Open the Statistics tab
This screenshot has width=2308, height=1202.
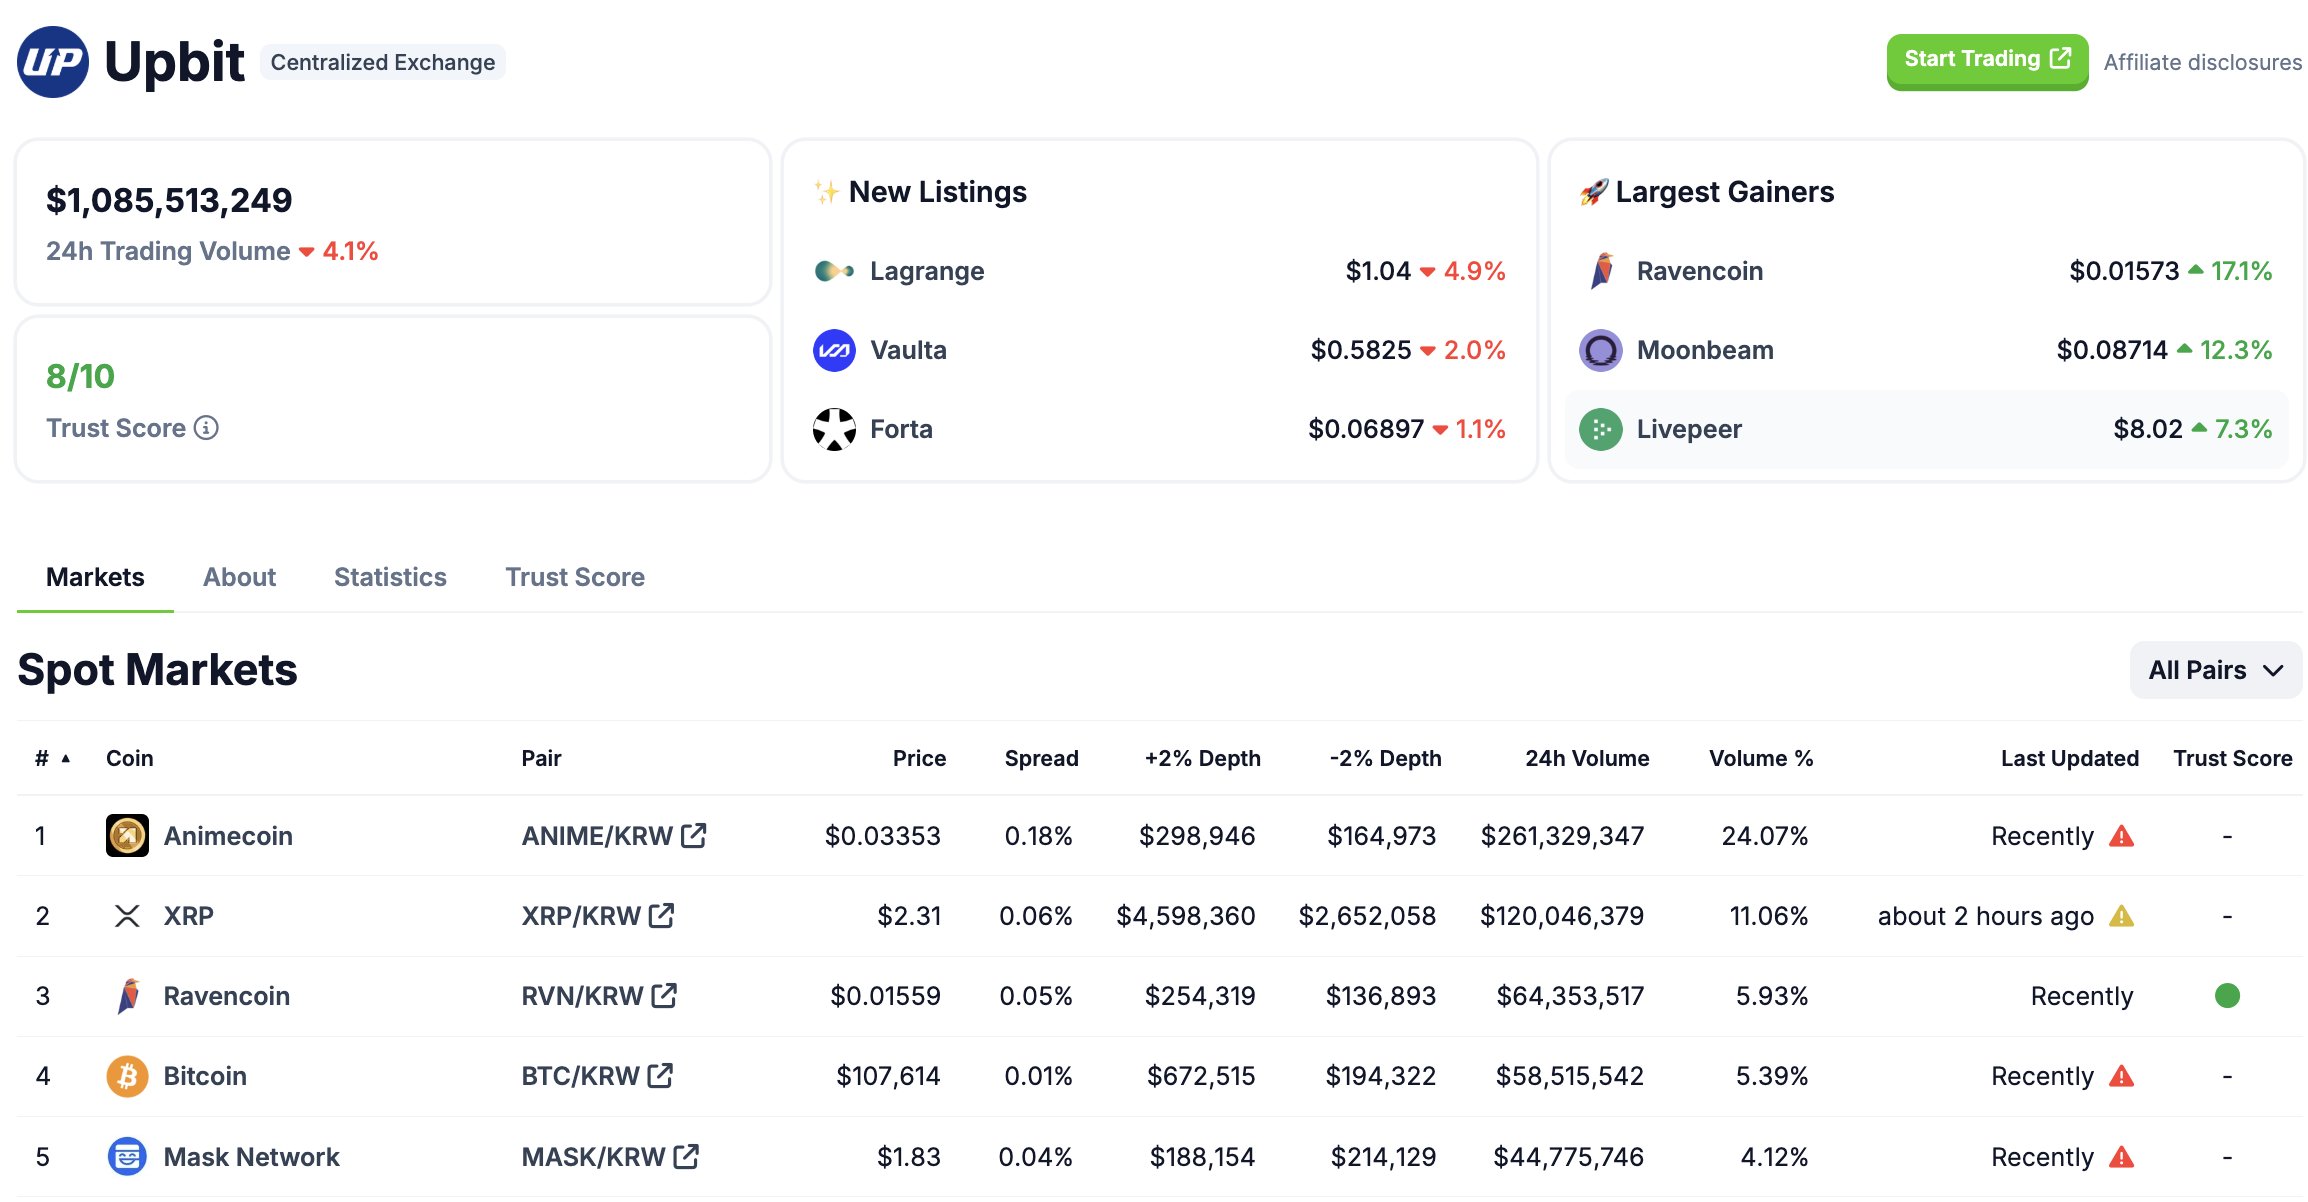pos(390,577)
